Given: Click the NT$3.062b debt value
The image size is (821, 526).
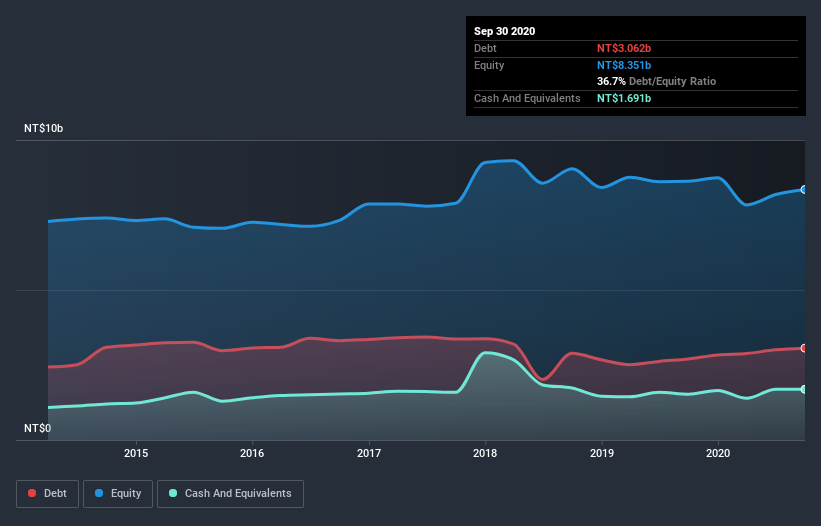Looking at the screenshot, I should click(x=624, y=48).
